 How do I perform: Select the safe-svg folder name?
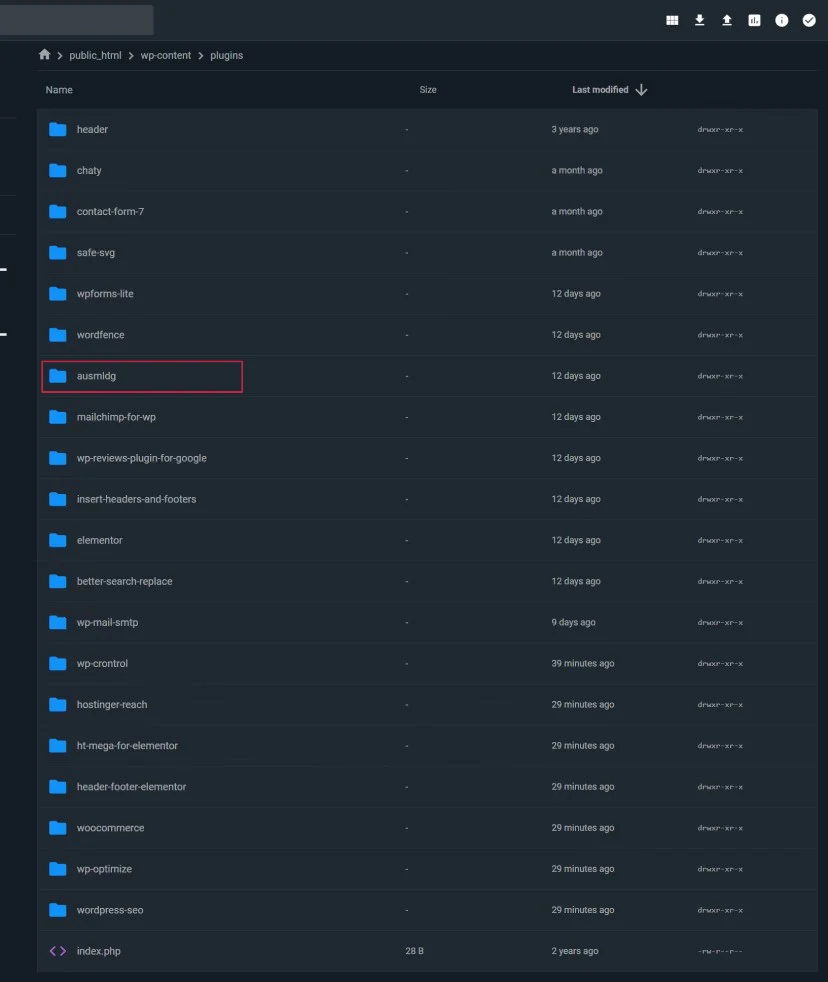tap(96, 252)
